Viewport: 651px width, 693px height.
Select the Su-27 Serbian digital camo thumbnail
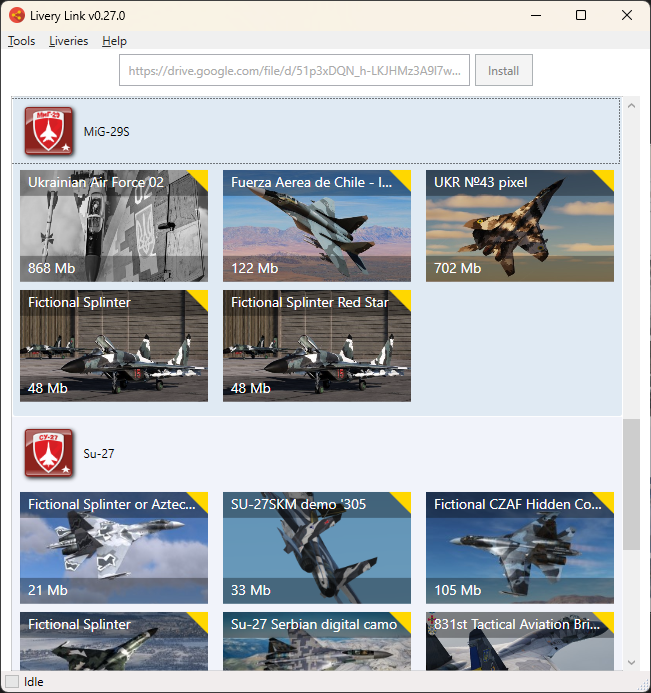pos(316,645)
